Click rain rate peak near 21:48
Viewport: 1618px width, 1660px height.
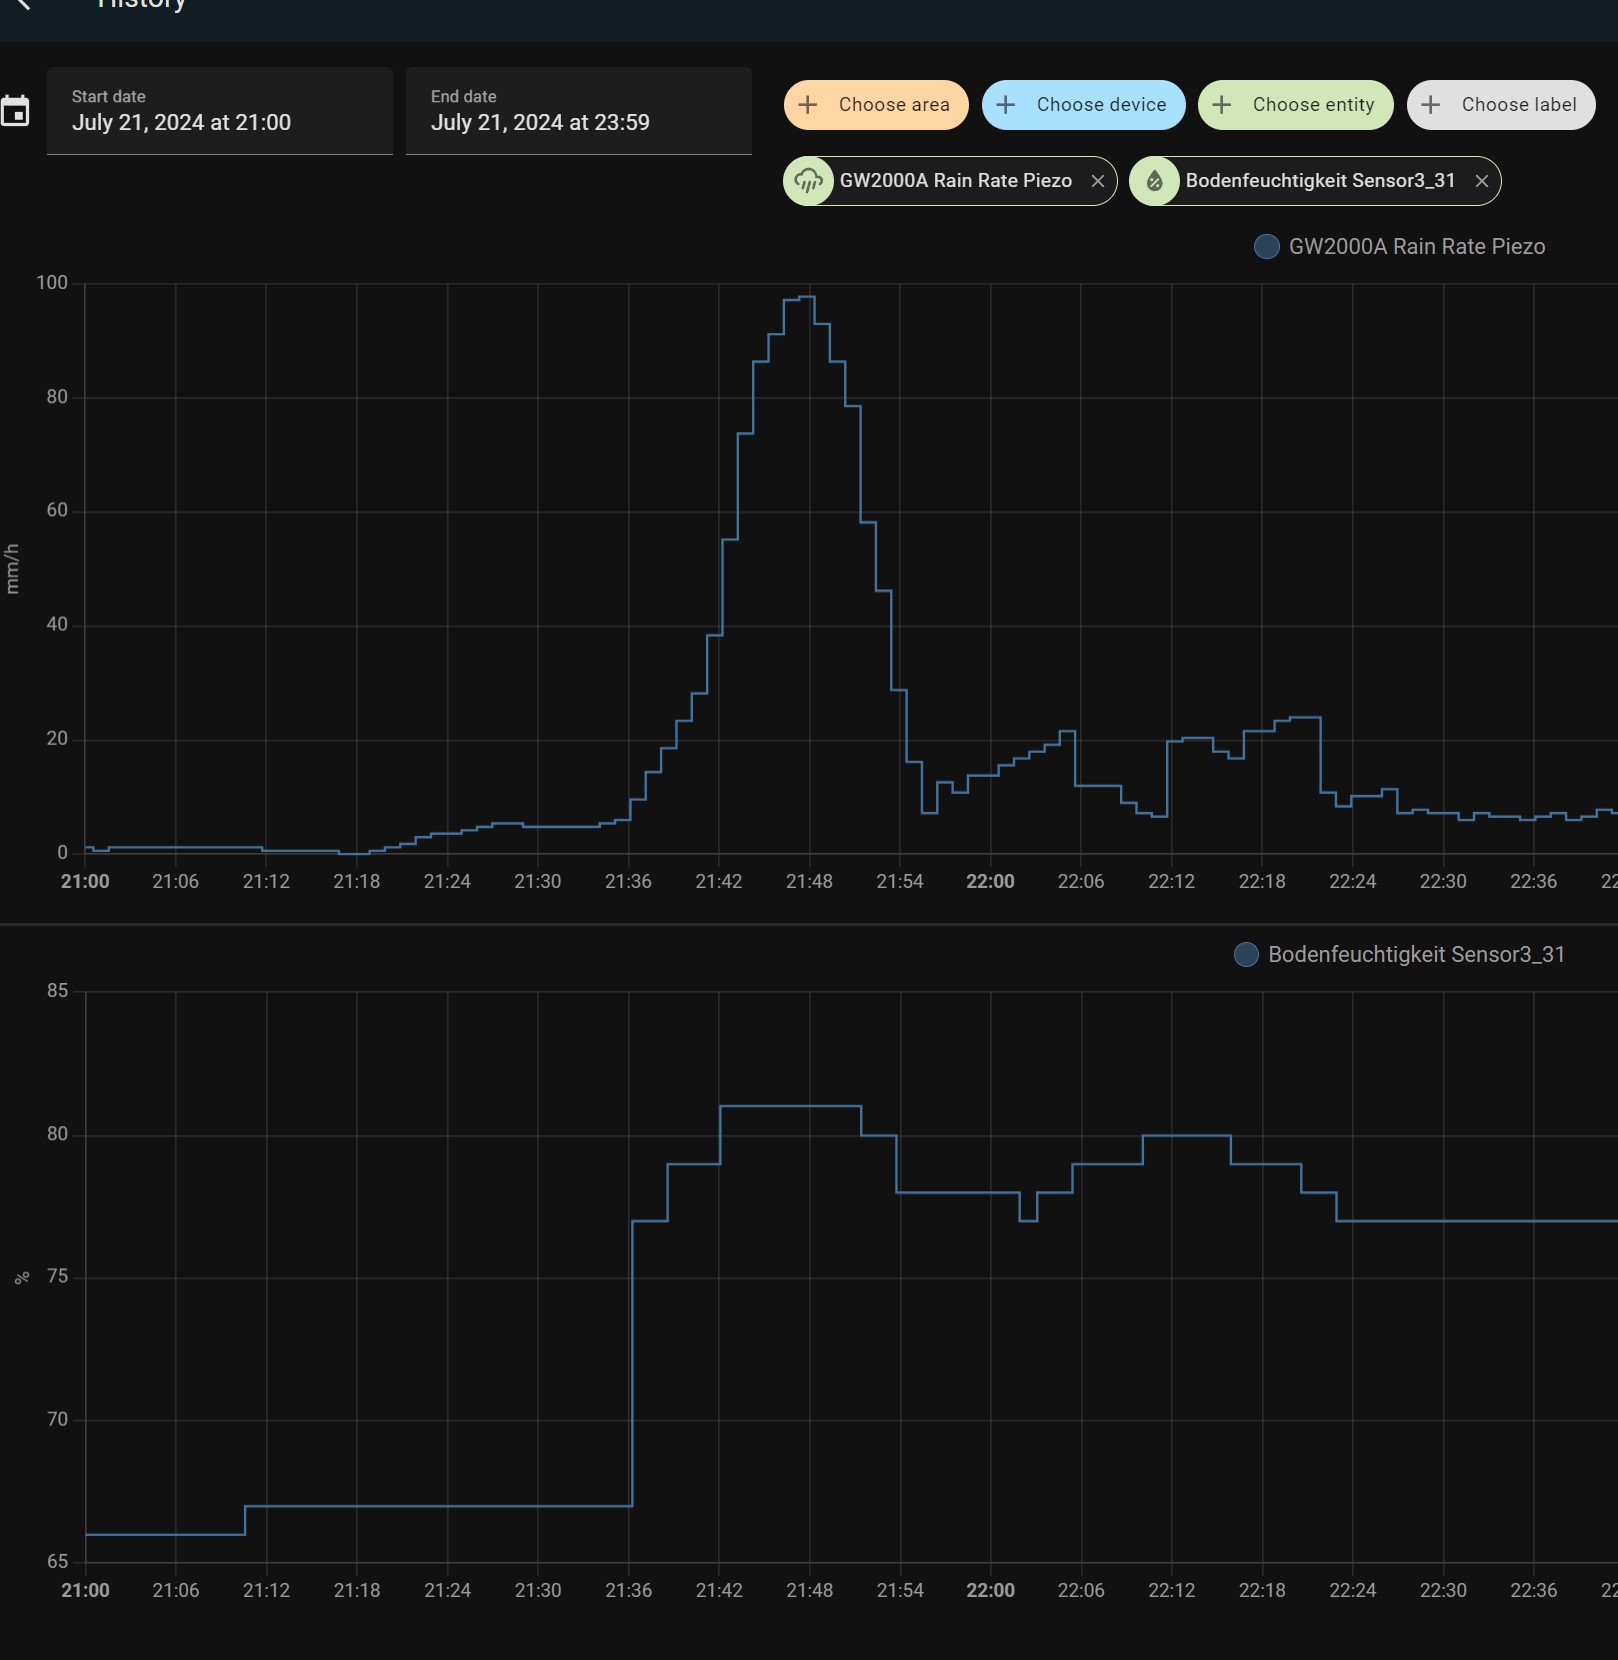tap(806, 297)
